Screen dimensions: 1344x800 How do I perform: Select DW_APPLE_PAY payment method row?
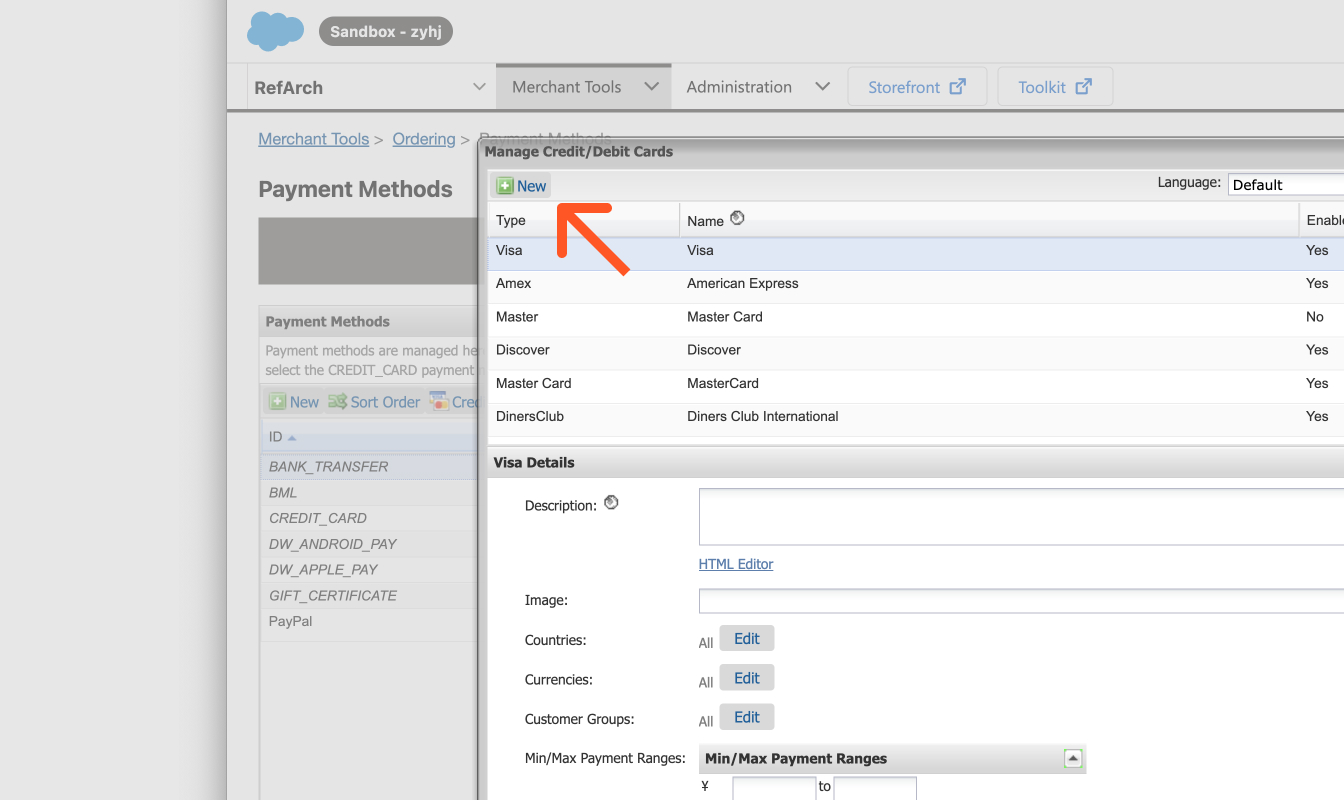[x=368, y=569]
